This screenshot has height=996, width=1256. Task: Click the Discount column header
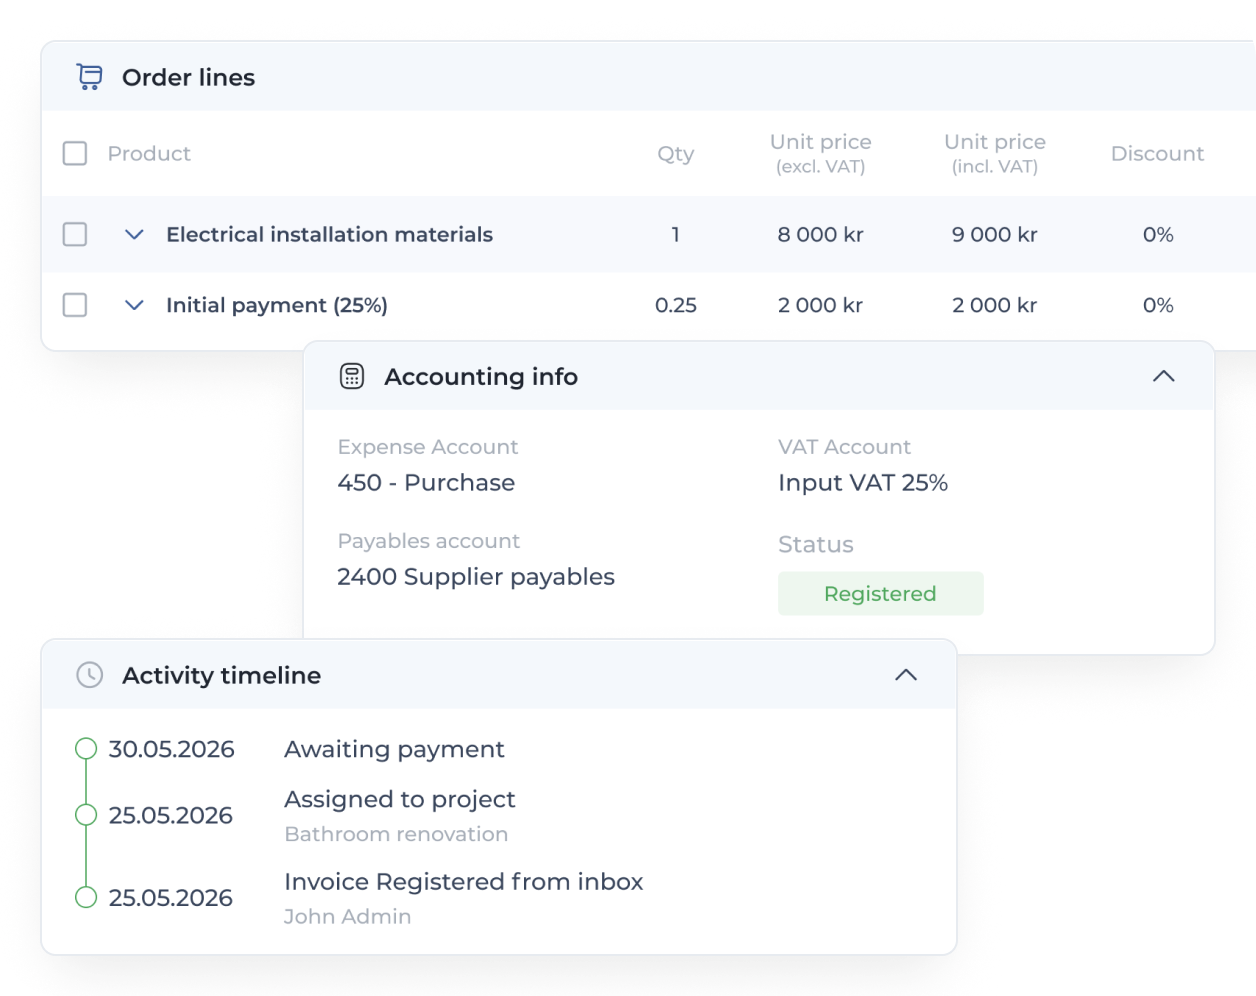[1158, 153]
